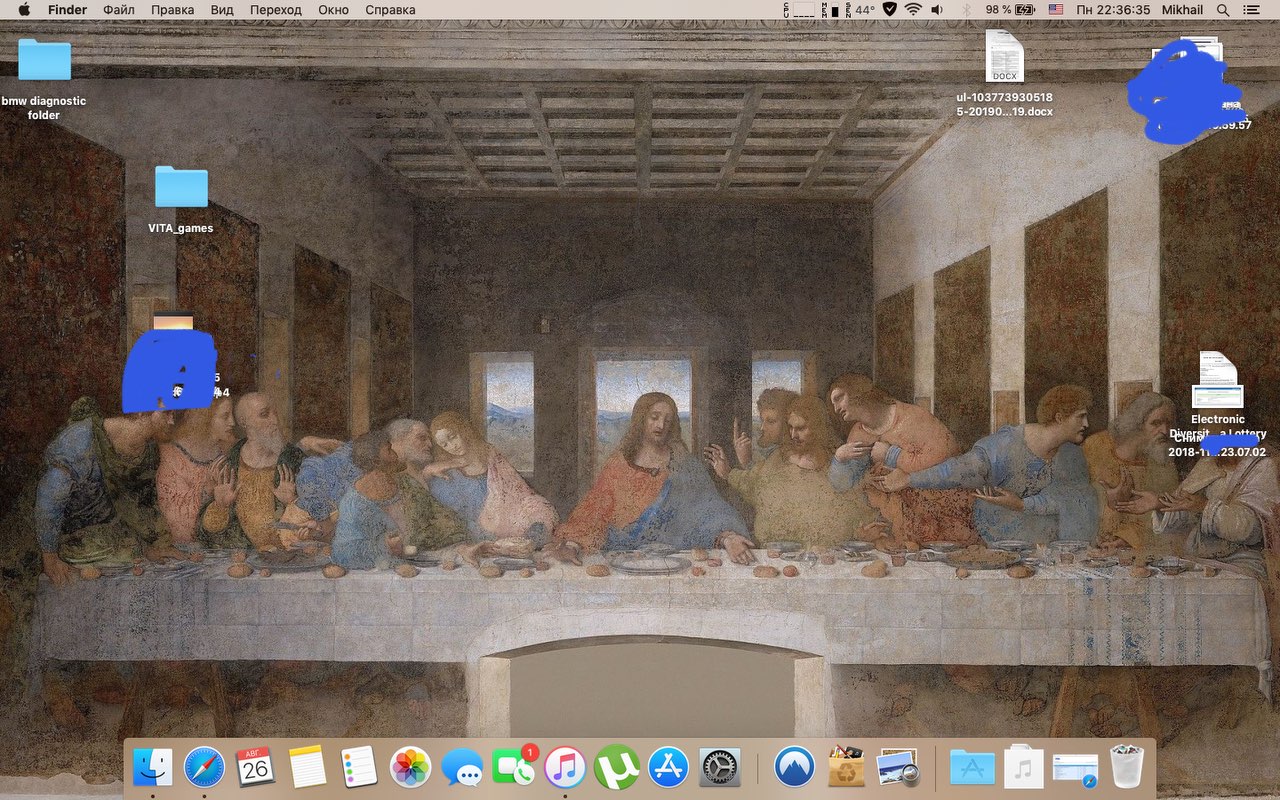Open uTorrent from the Dock

617,767
